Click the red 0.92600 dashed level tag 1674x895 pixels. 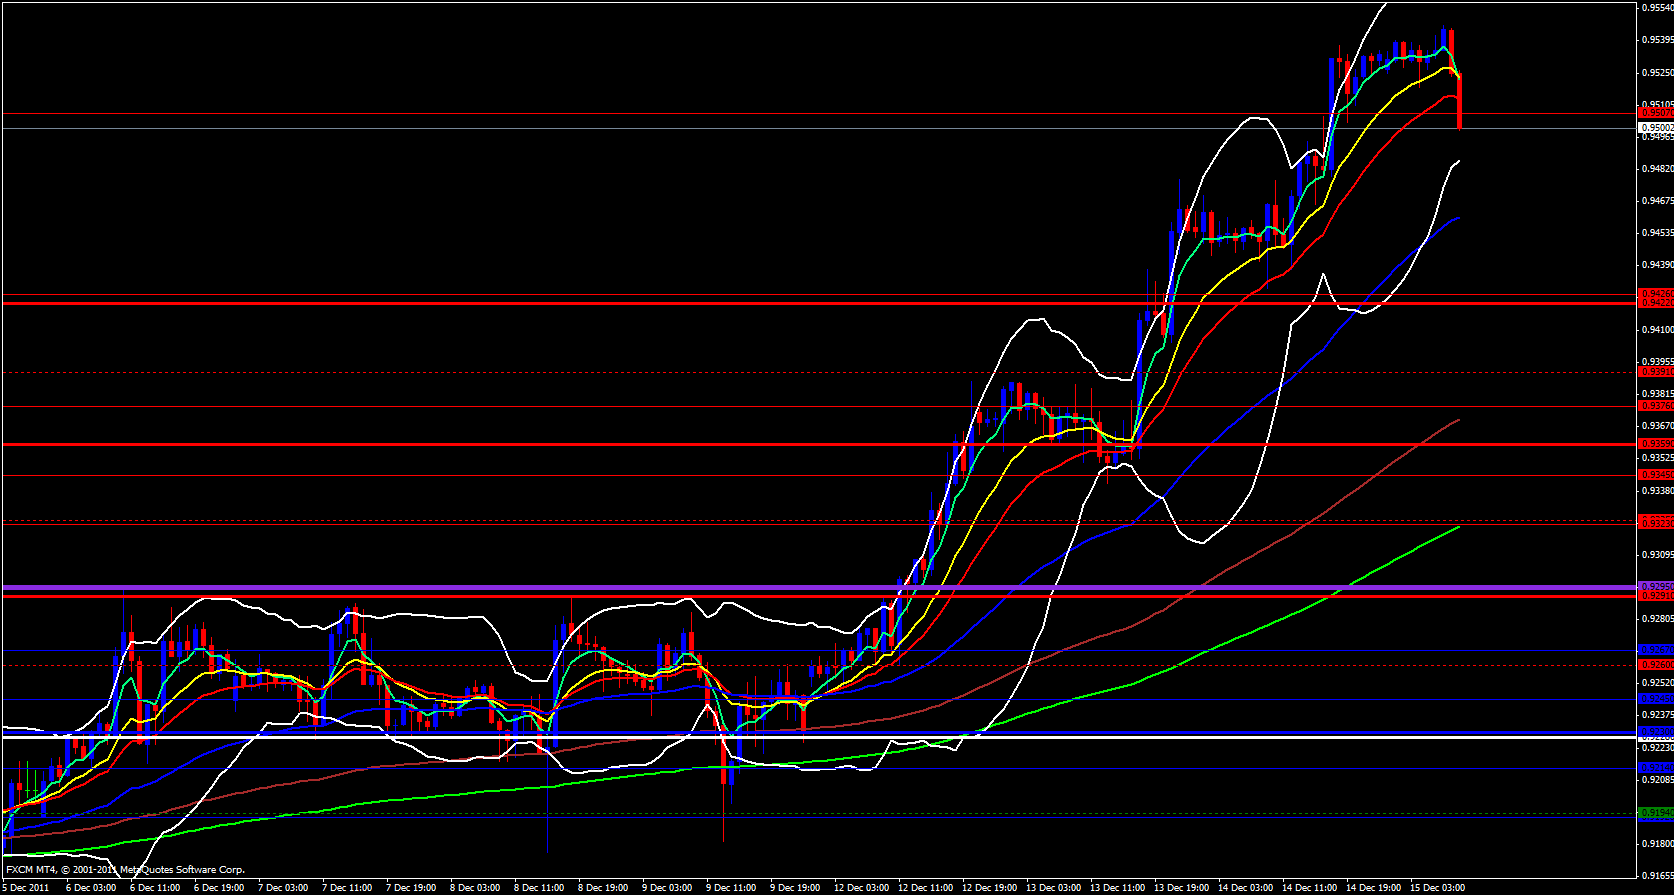coord(1655,665)
